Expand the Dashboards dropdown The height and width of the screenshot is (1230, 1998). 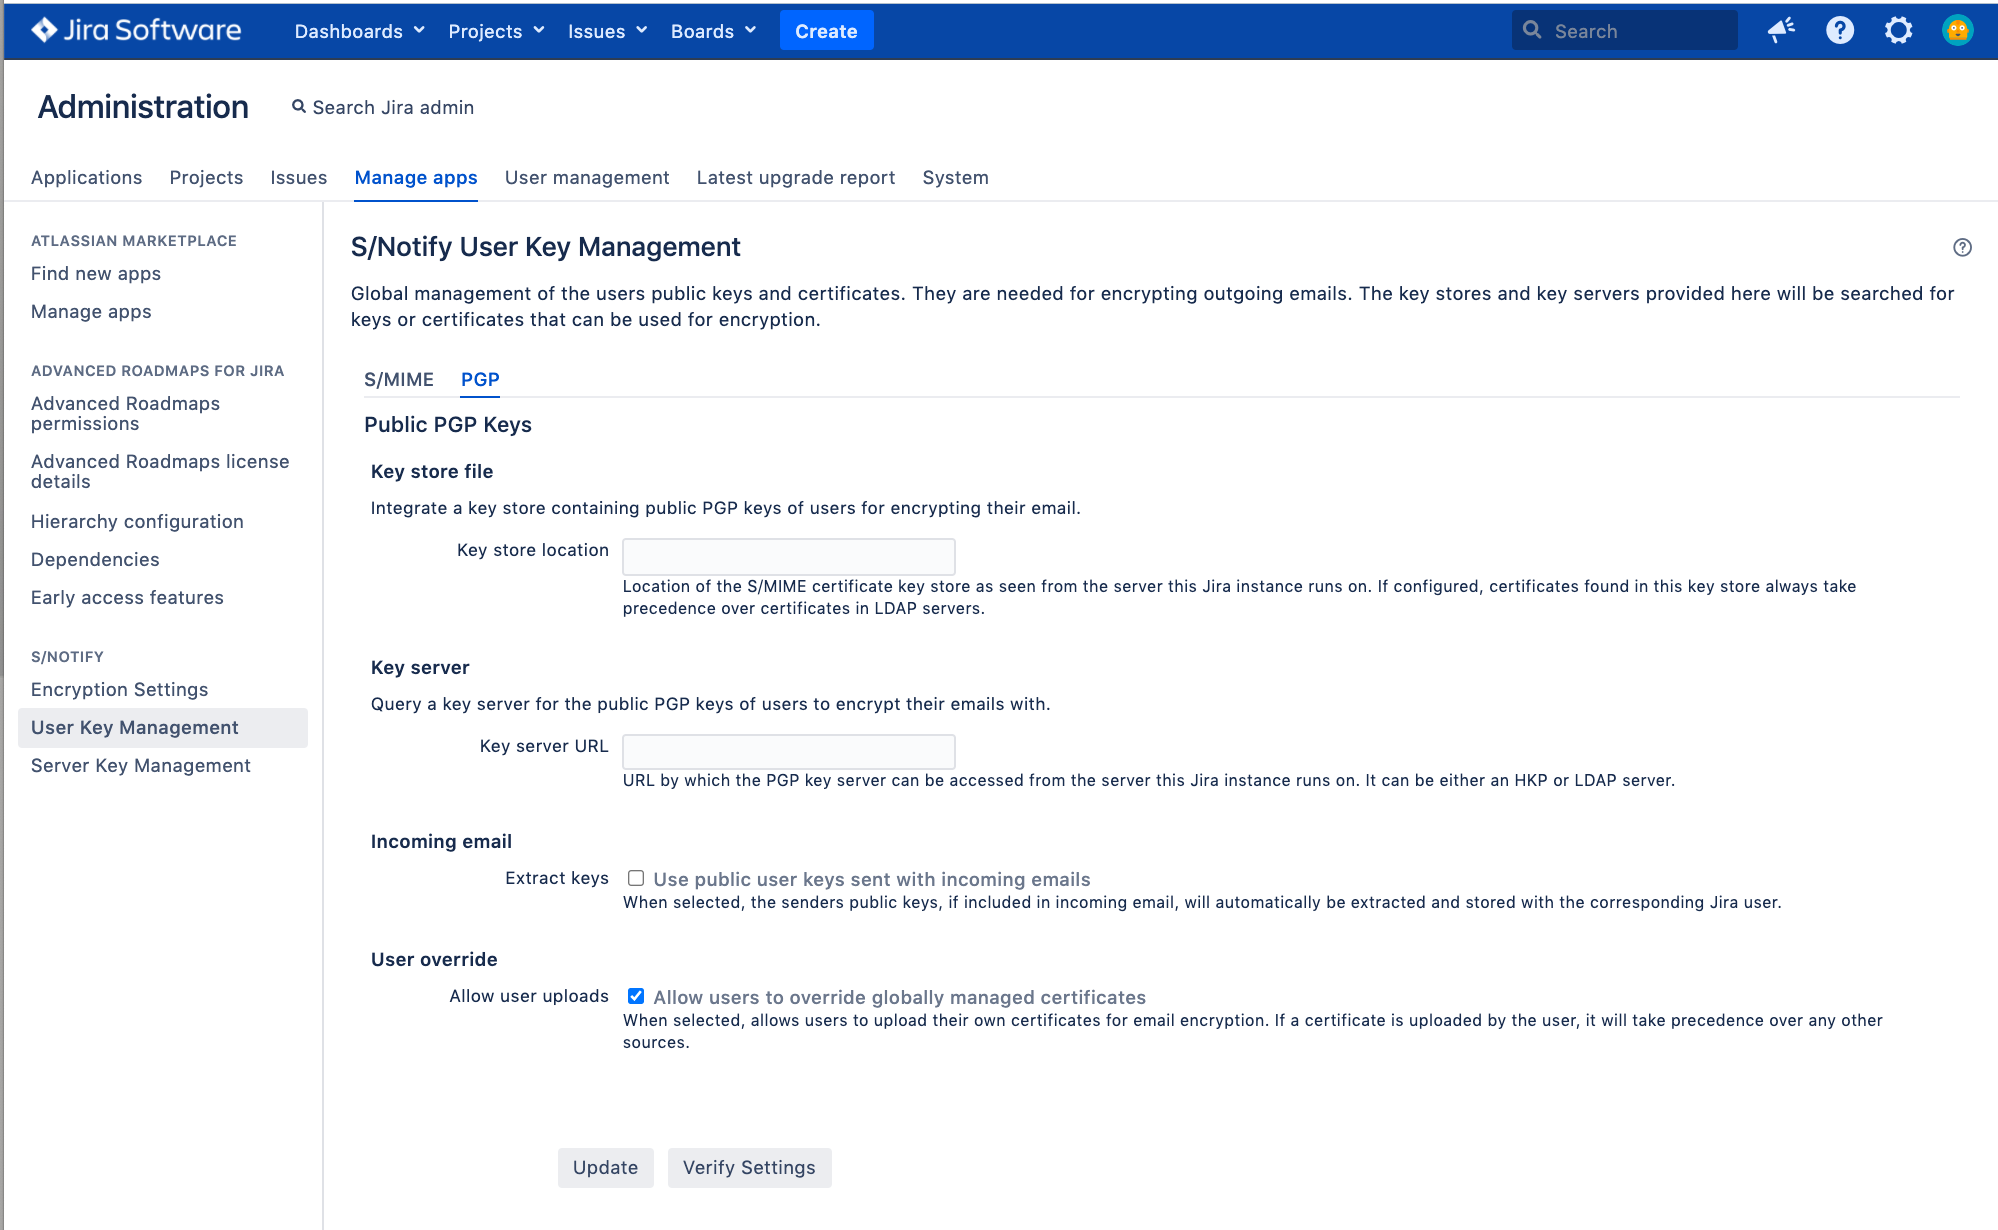[x=359, y=31]
